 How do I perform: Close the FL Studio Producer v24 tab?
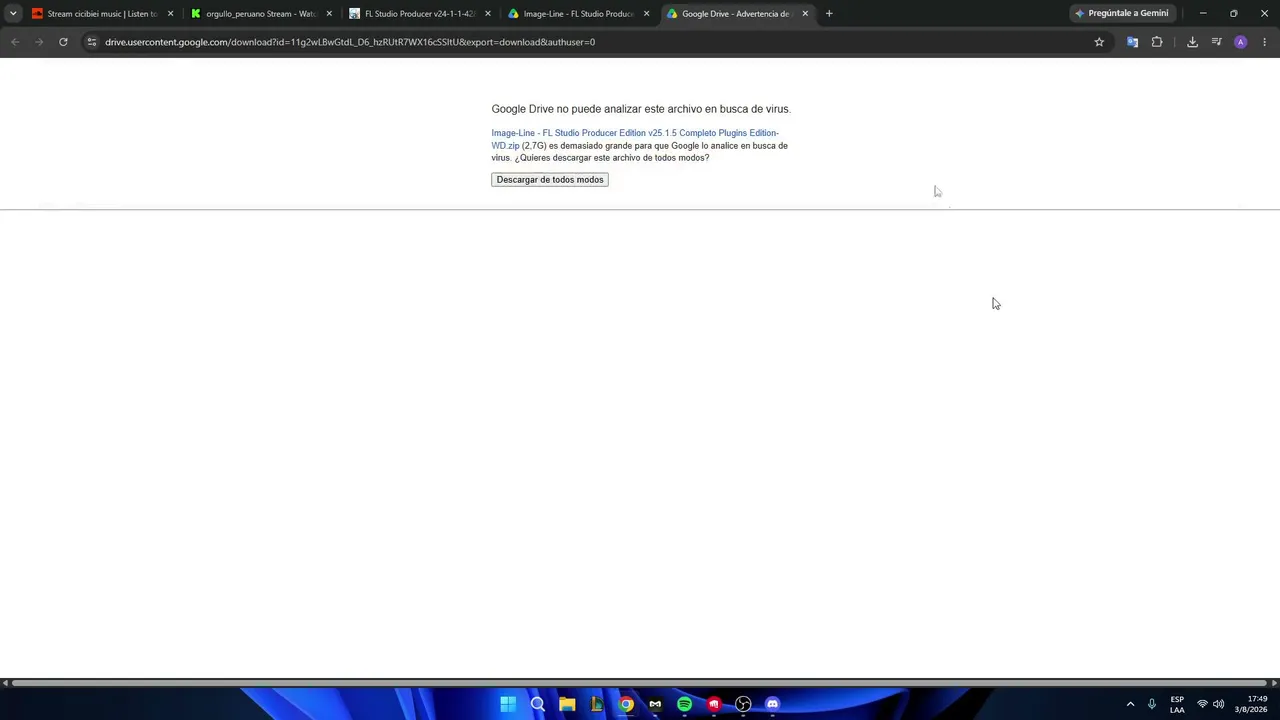488,14
